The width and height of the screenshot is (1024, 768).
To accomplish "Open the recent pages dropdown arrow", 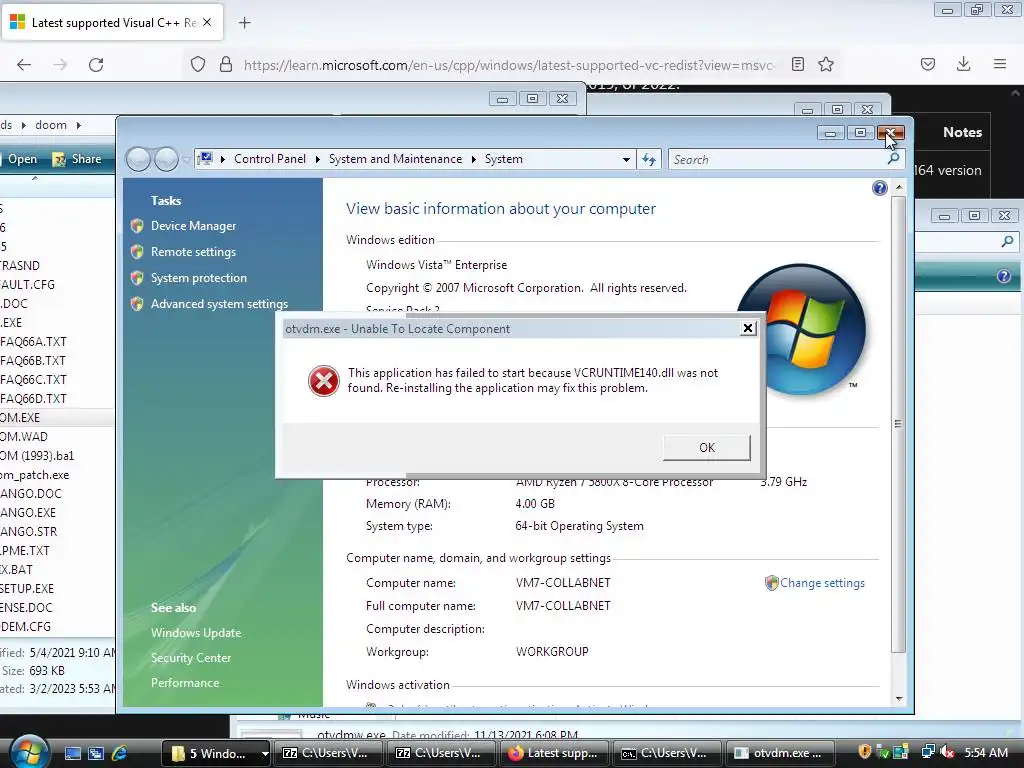I will [186, 159].
